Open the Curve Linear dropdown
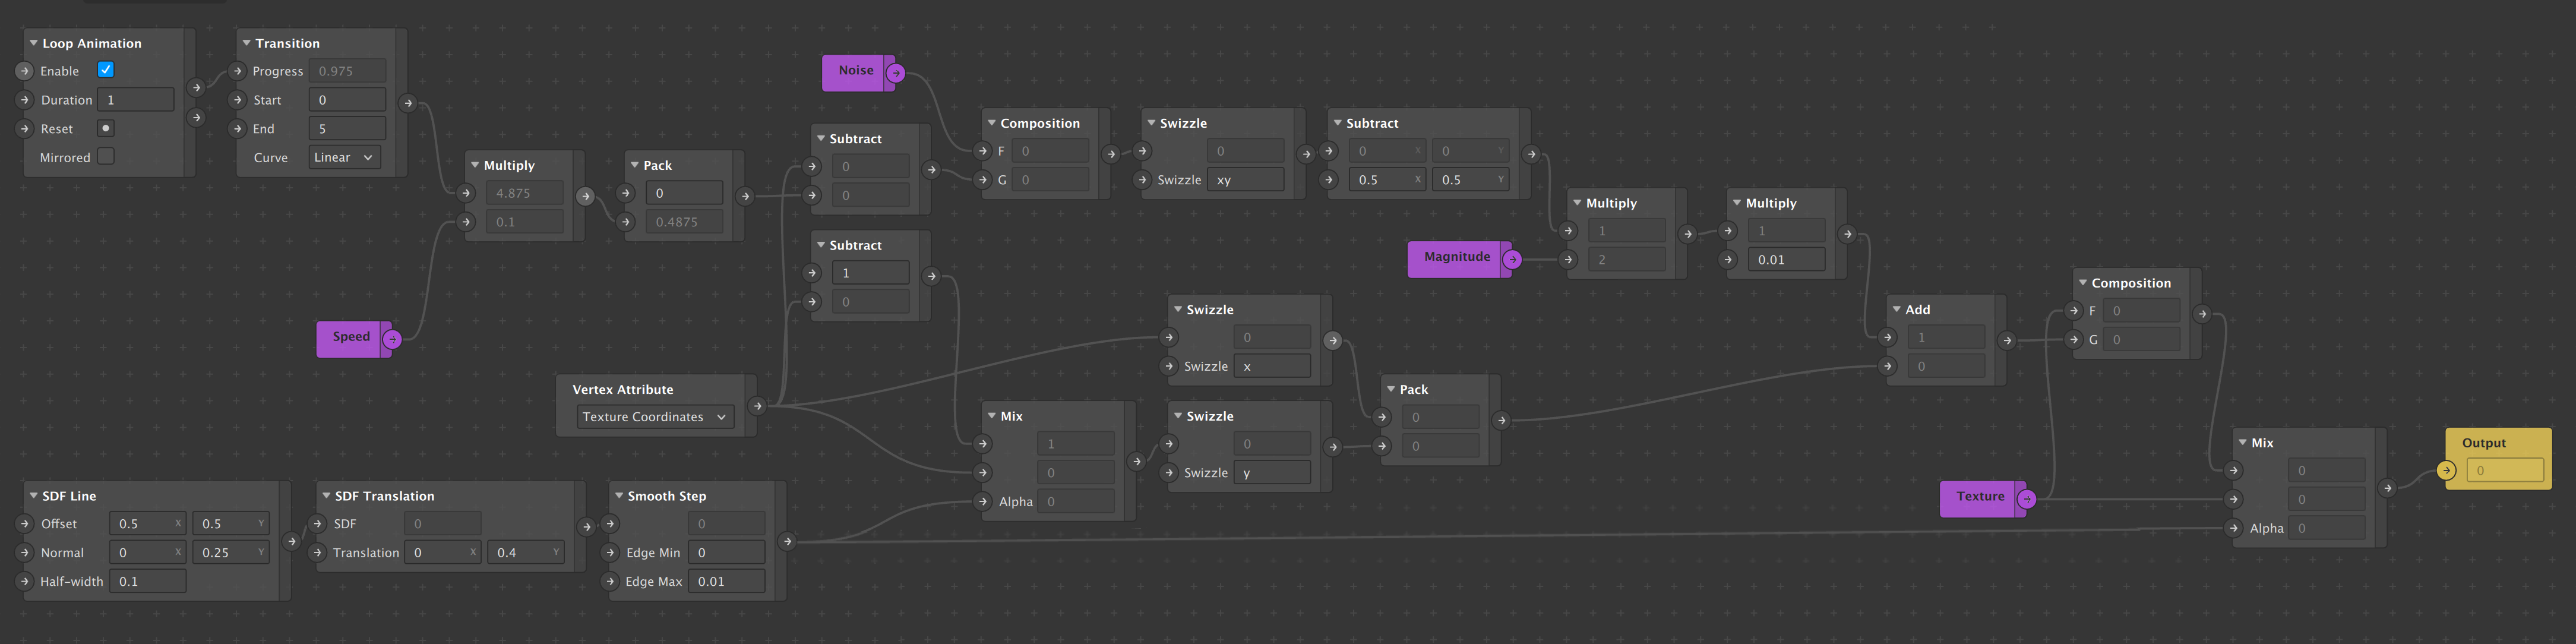 [343, 157]
